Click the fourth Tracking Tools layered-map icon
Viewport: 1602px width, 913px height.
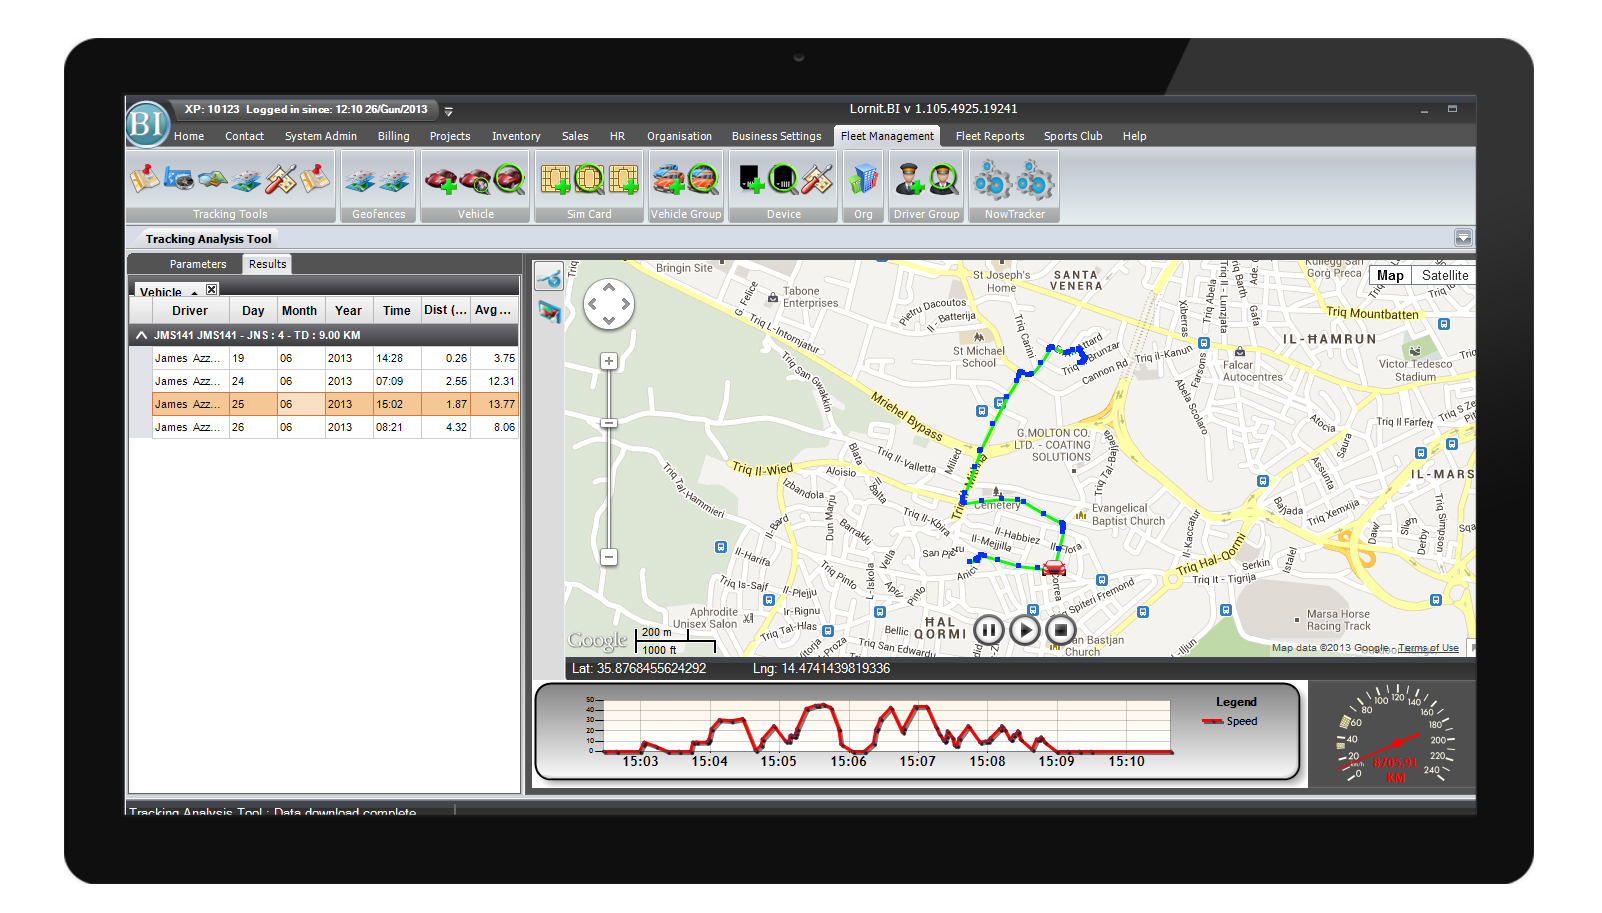(246, 180)
